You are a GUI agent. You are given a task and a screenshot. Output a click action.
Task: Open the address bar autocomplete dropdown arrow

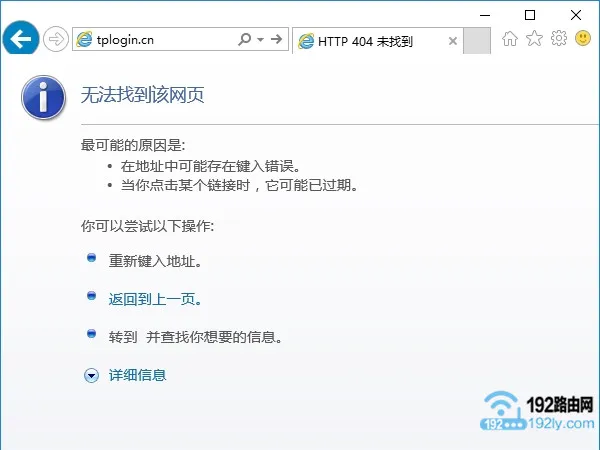pos(261,40)
